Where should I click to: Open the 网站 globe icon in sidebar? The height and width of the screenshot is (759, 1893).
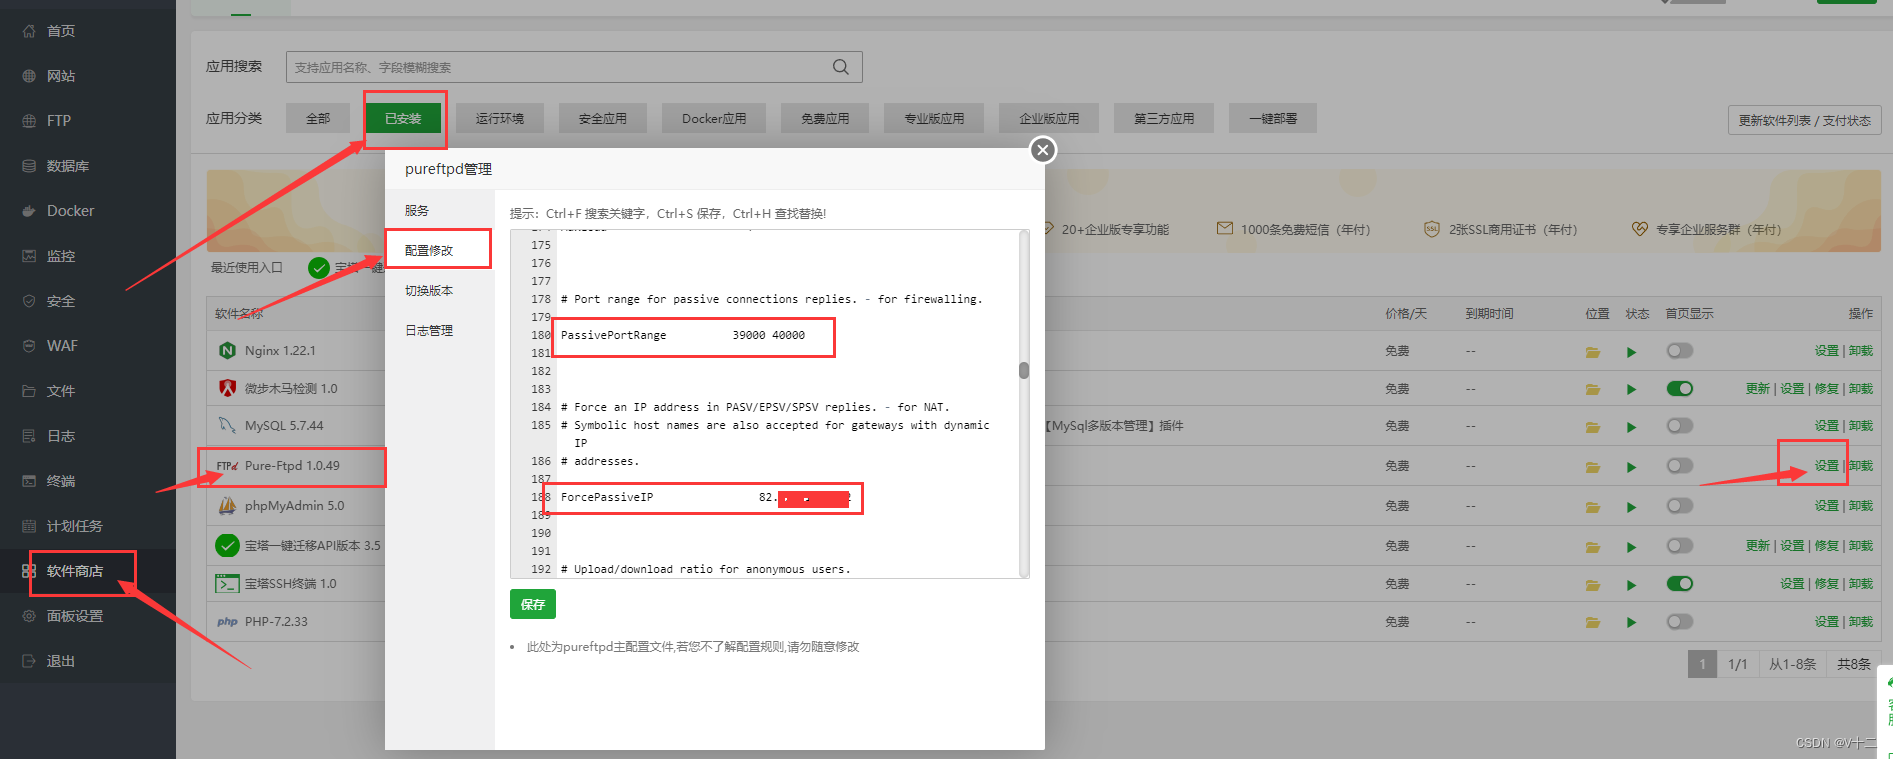click(x=29, y=76)
